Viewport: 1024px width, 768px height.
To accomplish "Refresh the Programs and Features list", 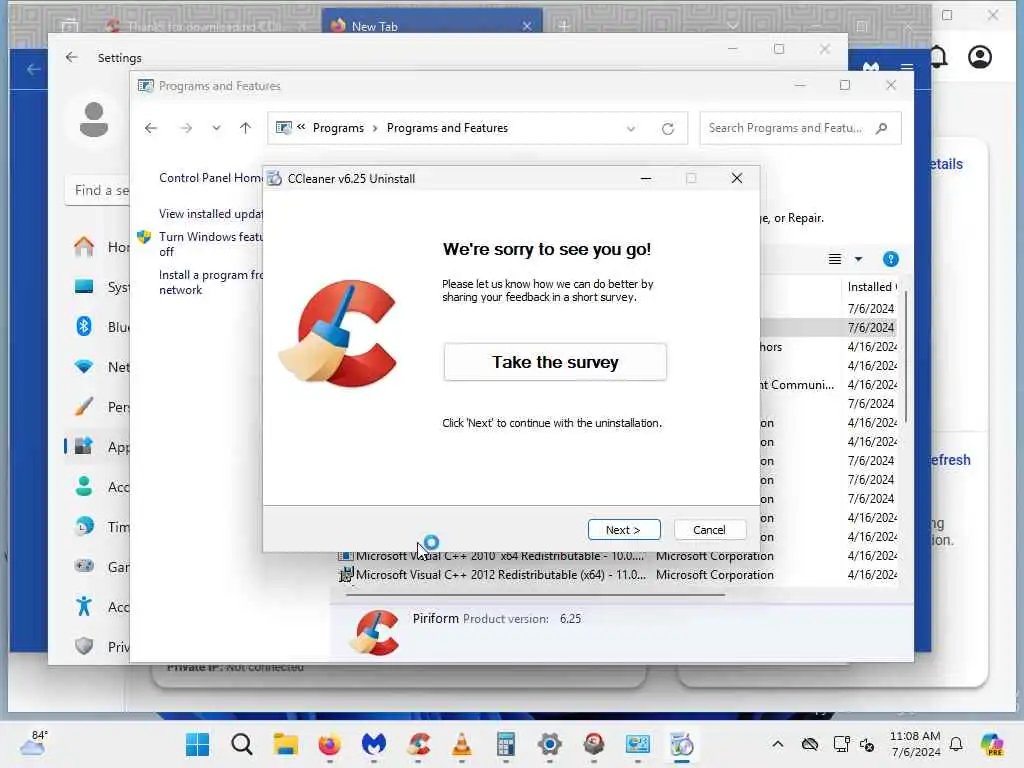I will [667, 129].
